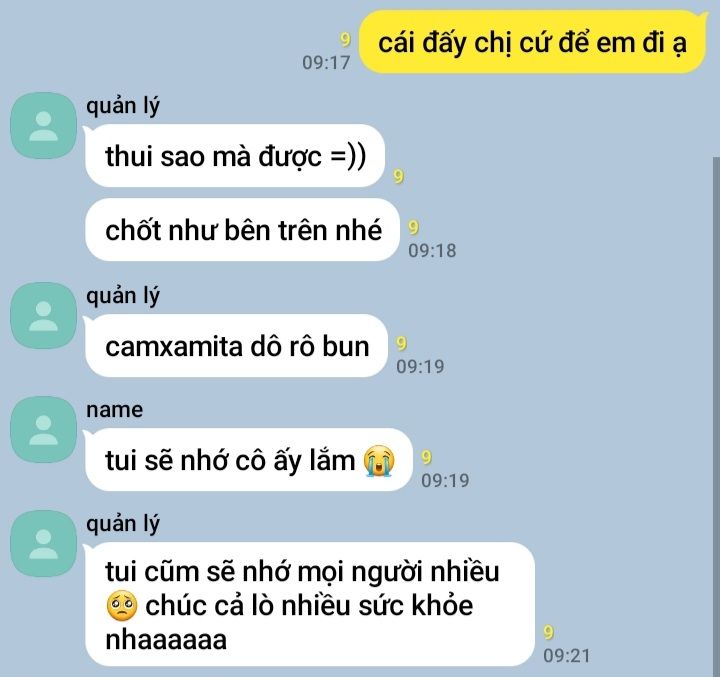Click the 'quản lý' name above 'camxamita dô rô bun'

123,297
